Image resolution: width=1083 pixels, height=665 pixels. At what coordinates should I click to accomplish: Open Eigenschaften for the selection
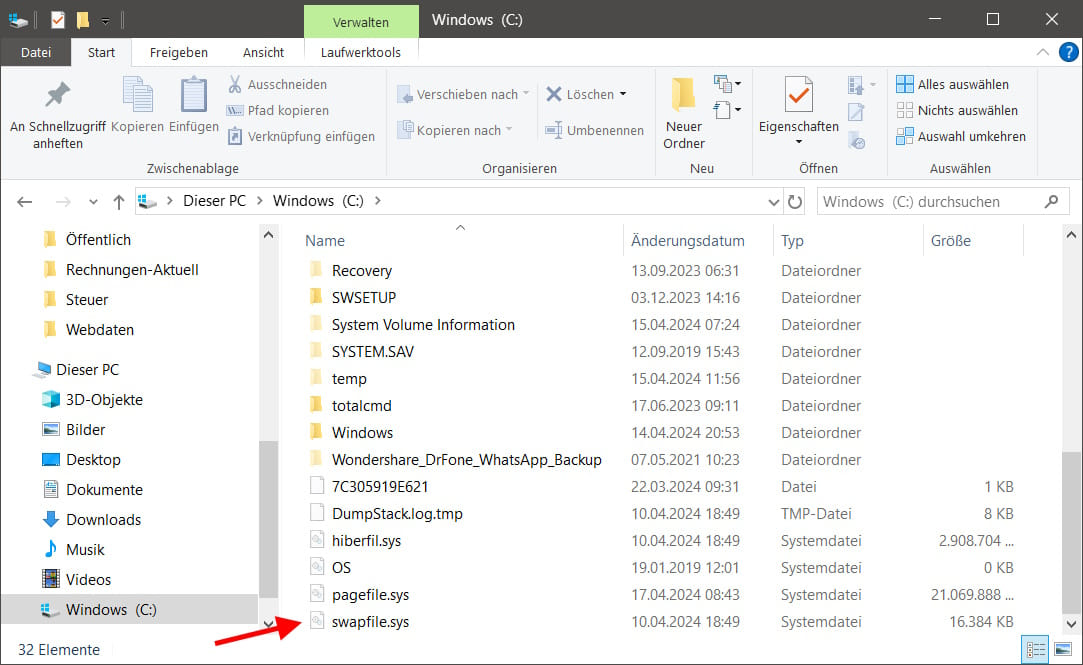(x=797, y=105)
